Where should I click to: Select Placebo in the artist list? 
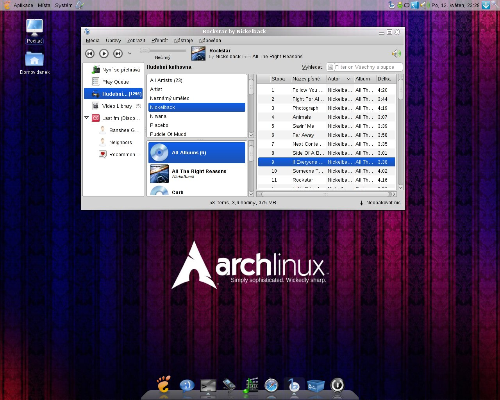[x=197, y=125]
